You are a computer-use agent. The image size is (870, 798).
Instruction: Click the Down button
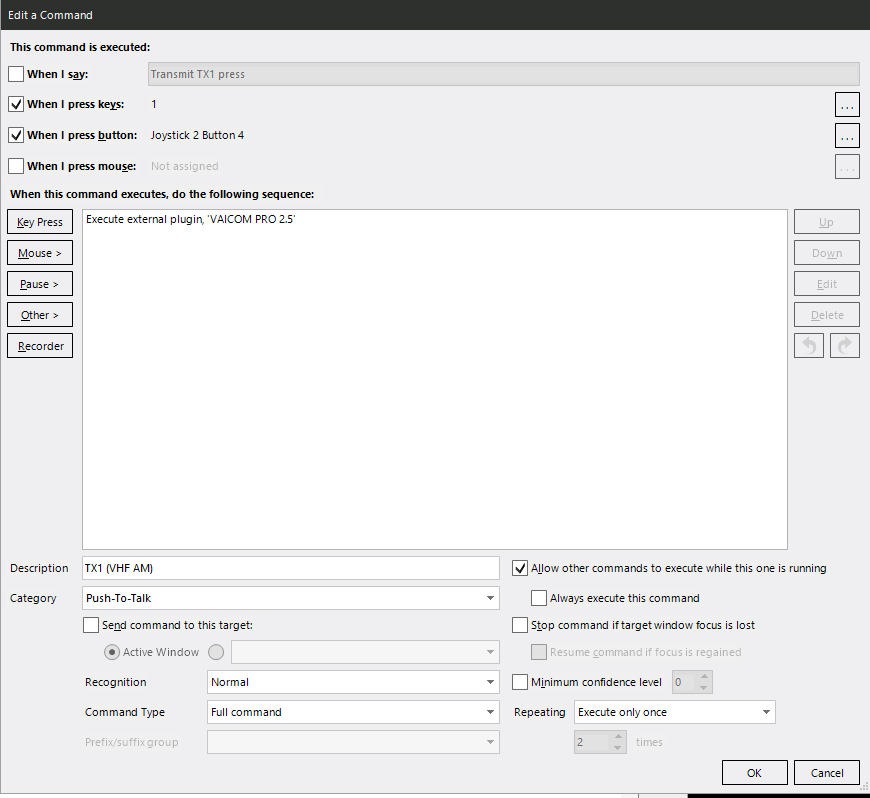point(827,253)
